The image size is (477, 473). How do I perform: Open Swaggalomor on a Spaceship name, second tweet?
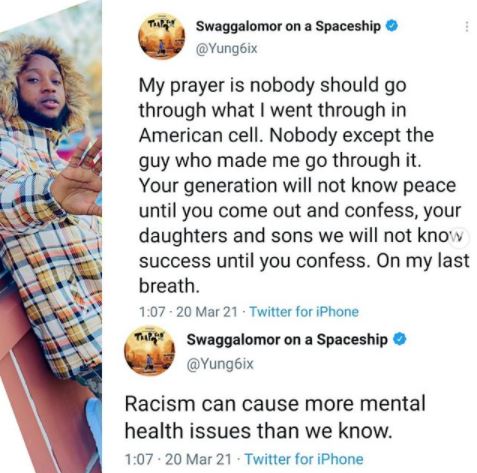(287, 340)
